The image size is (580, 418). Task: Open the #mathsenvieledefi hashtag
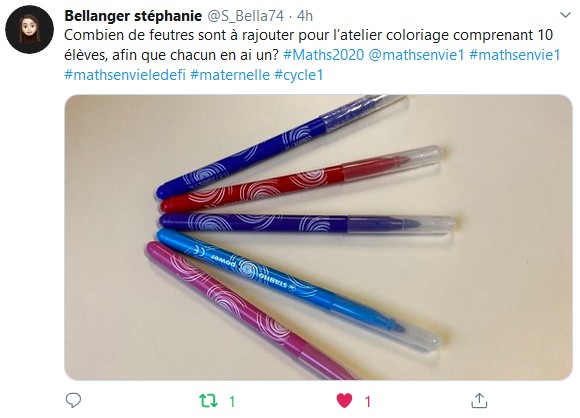[x=125, y=75]
